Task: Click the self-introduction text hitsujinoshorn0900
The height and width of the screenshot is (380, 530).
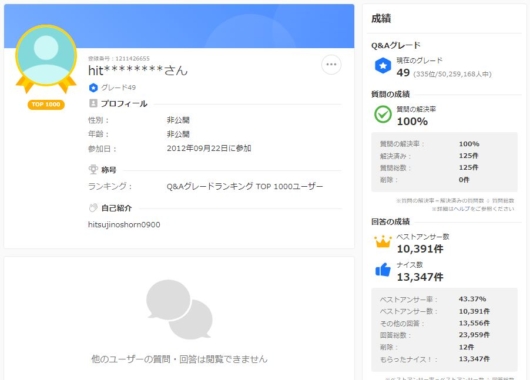Action: pos(124,224)
